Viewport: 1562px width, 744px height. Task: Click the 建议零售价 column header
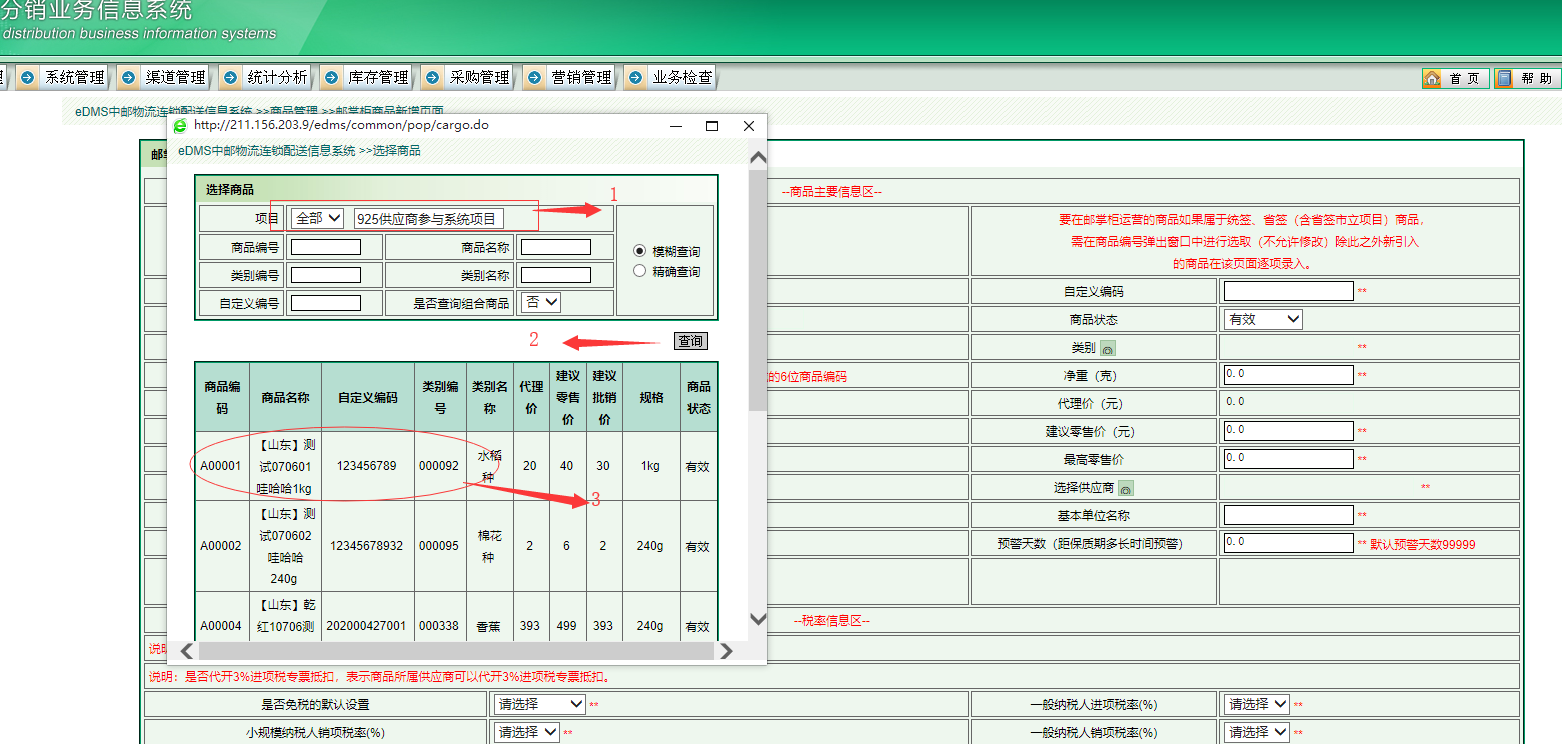tap(567, 397)
